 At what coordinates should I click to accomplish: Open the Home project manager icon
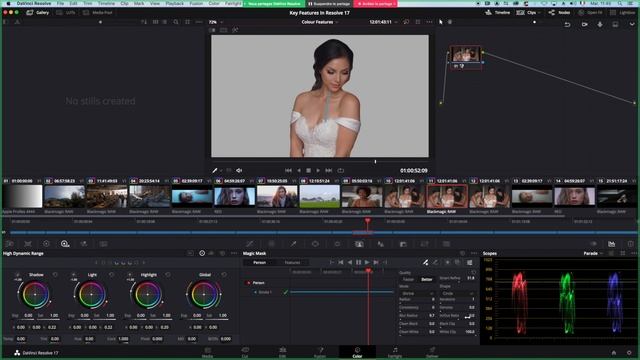tap(613, 353)
